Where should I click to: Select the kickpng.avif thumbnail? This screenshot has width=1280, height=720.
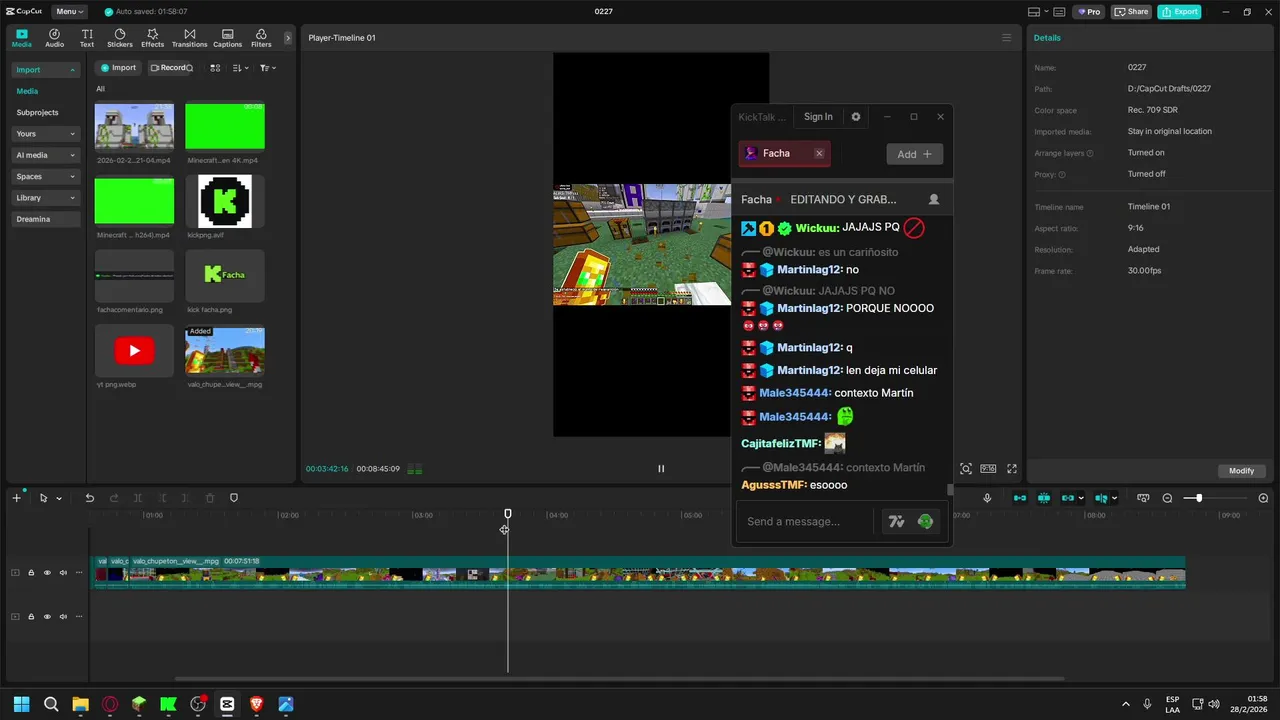point(225,202)
